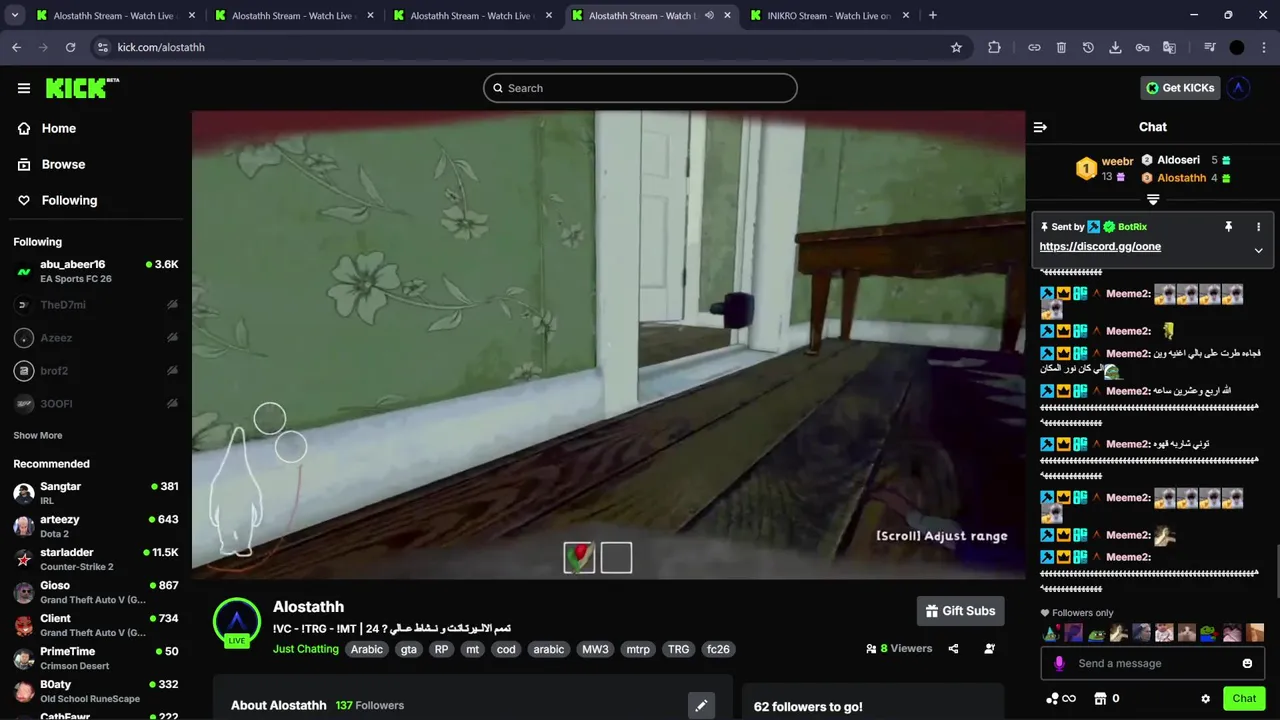Click the translate extension icon
The image size is (1280, 720).
(x=1169, y=47)
